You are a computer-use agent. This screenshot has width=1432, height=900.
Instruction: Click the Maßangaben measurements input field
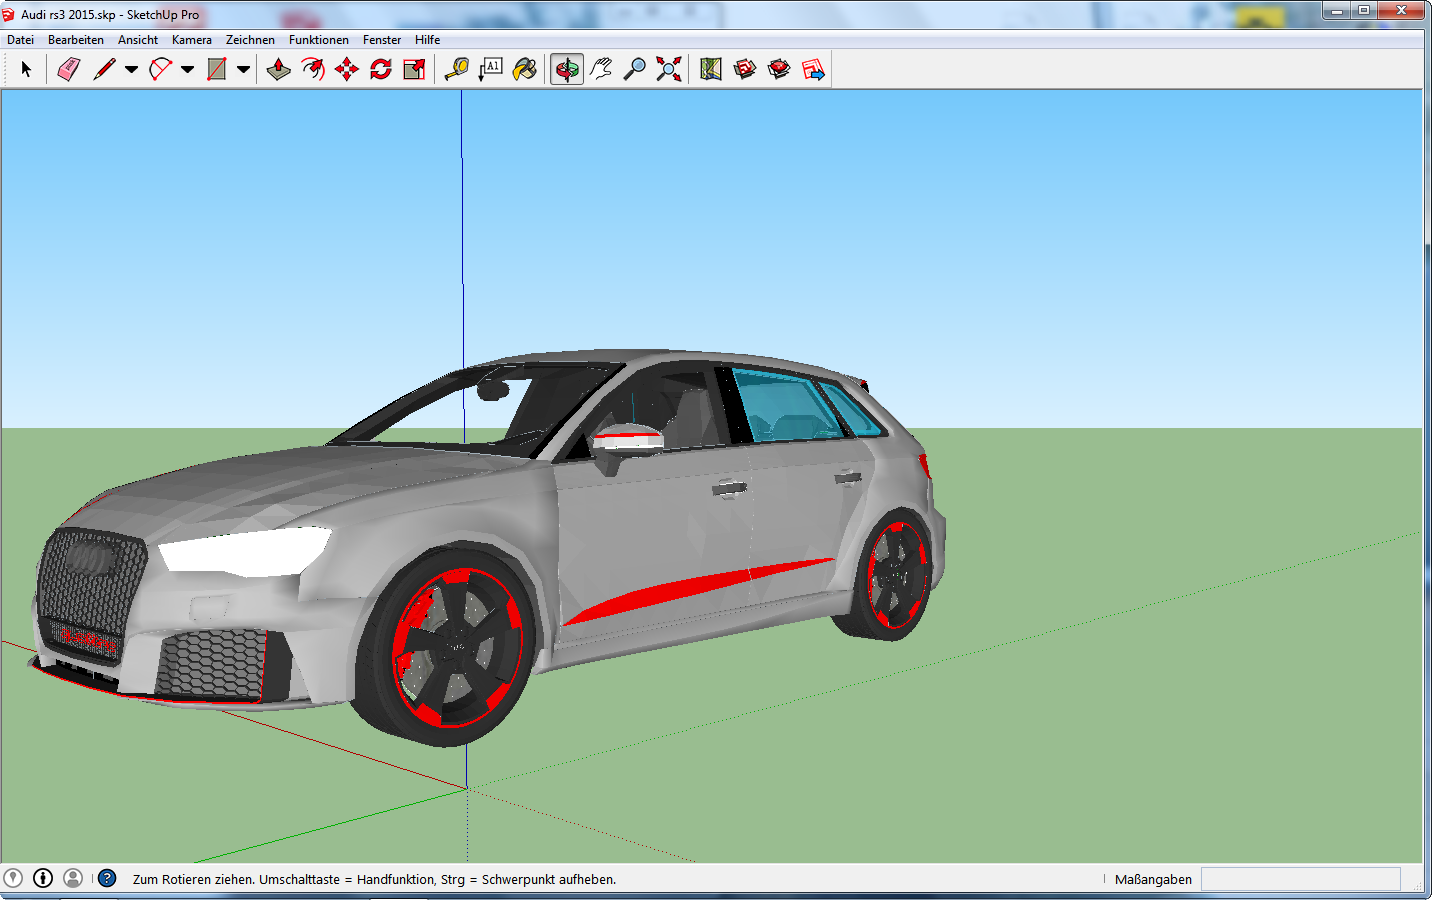coord(1300,879)
